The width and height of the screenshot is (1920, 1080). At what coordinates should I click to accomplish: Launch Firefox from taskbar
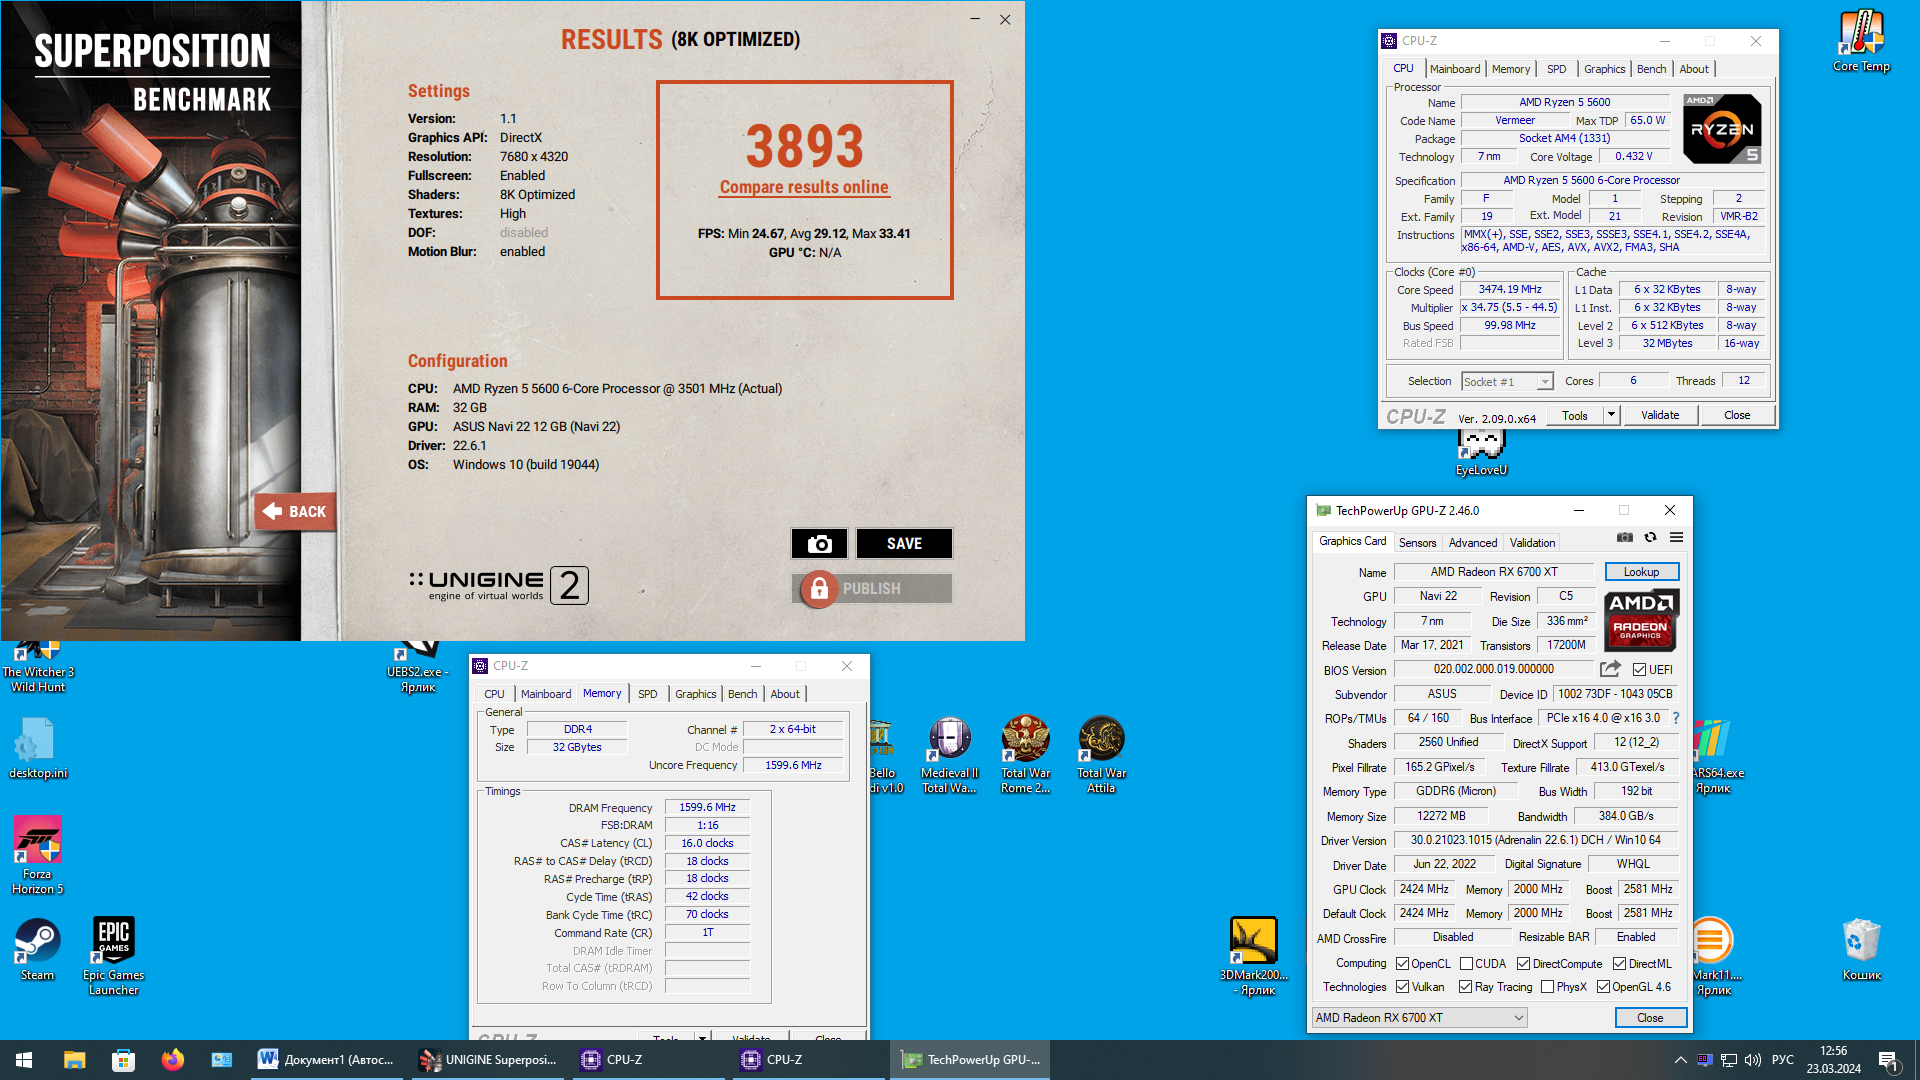click(x=172, y=1060)
